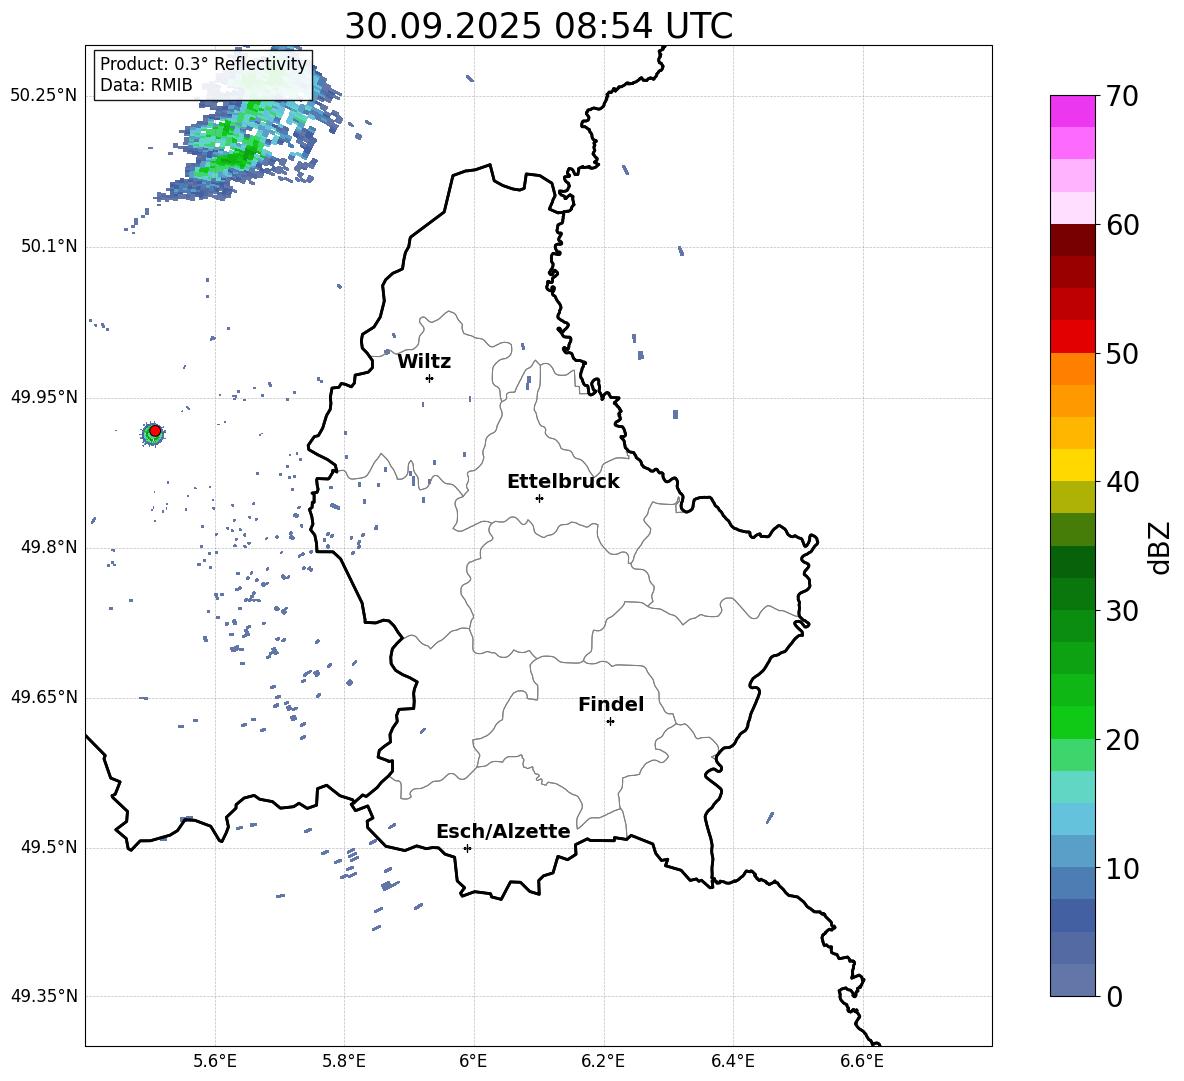Viewport: 1184px width, 1081px height.
Task: Click the Wiltz cross marker
Action: (x=429, y=378)
